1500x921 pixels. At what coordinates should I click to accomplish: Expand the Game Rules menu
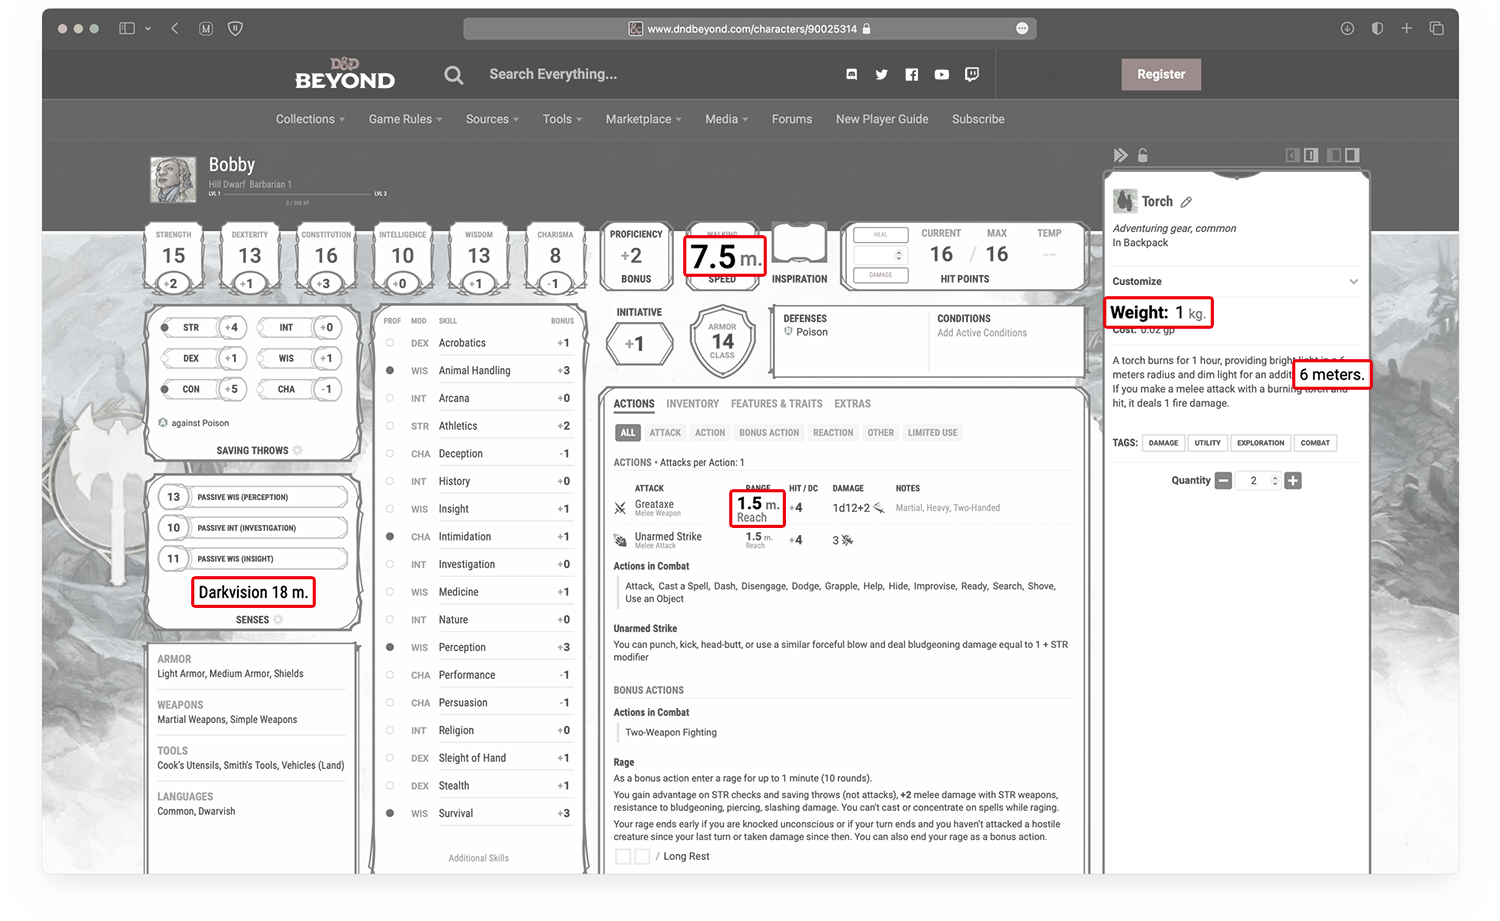[405, 119]
